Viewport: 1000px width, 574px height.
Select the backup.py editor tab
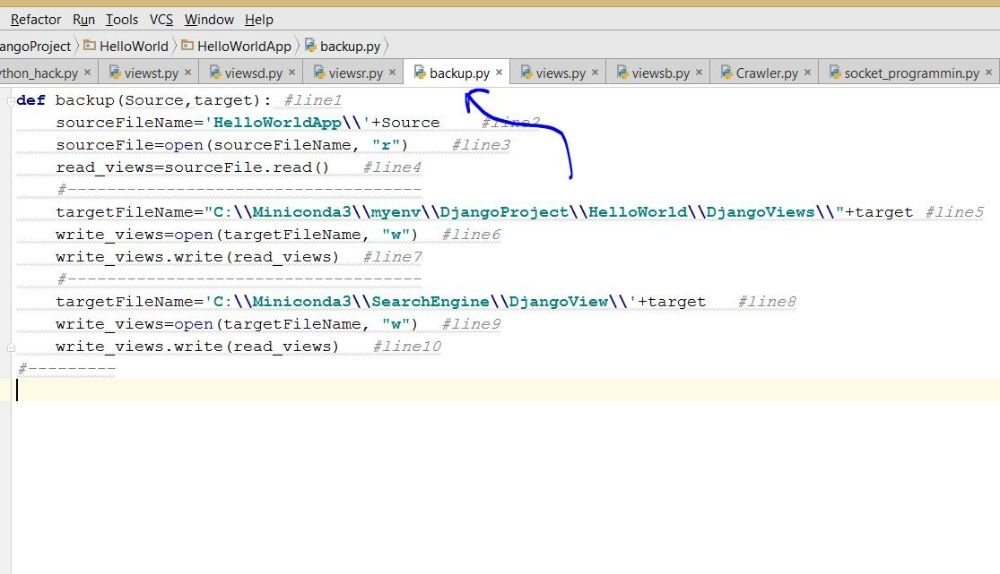458,73
